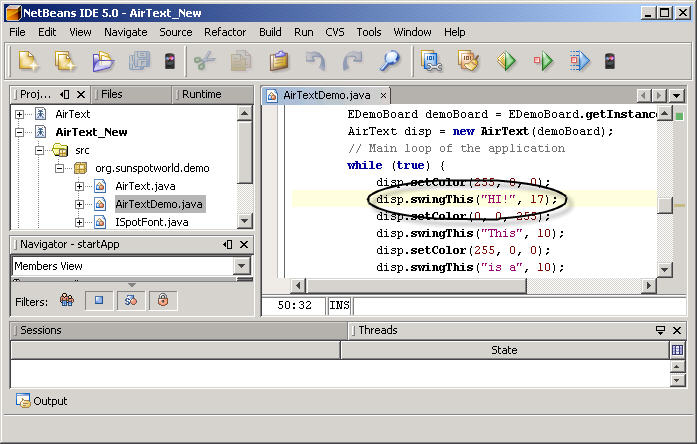The height and width of the screenshot is (444, 697).
Task: Switch to the Files tab
Action: coord(131,95)
